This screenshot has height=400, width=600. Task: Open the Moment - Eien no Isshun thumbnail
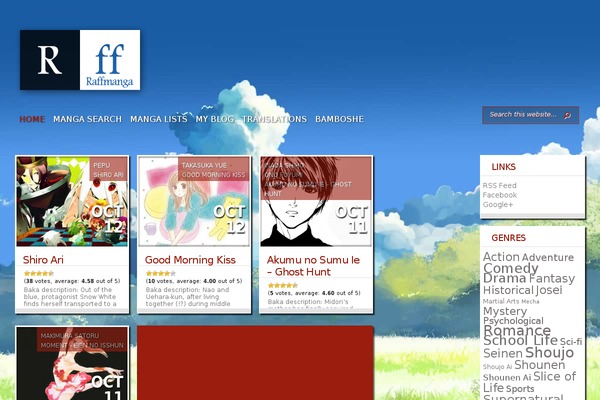tap(72, 364)
